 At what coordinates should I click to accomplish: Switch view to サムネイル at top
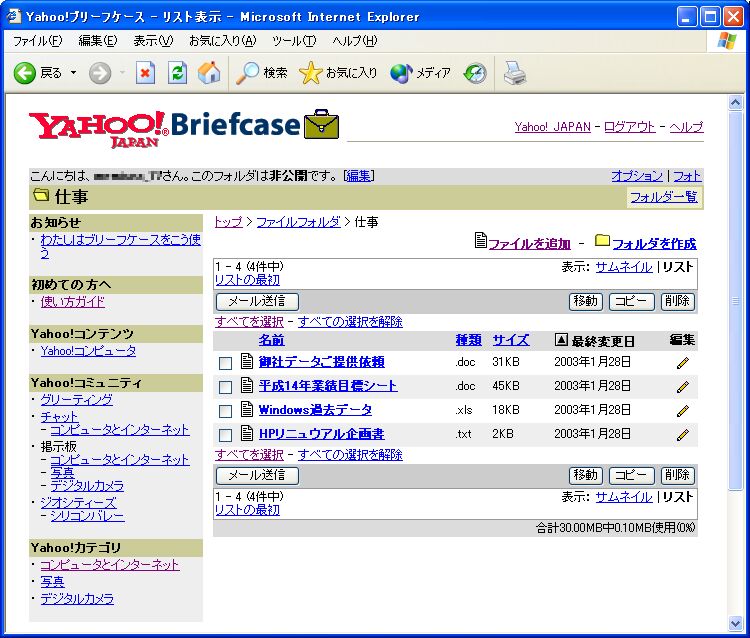pyautogui.click(x=623, y=267)
